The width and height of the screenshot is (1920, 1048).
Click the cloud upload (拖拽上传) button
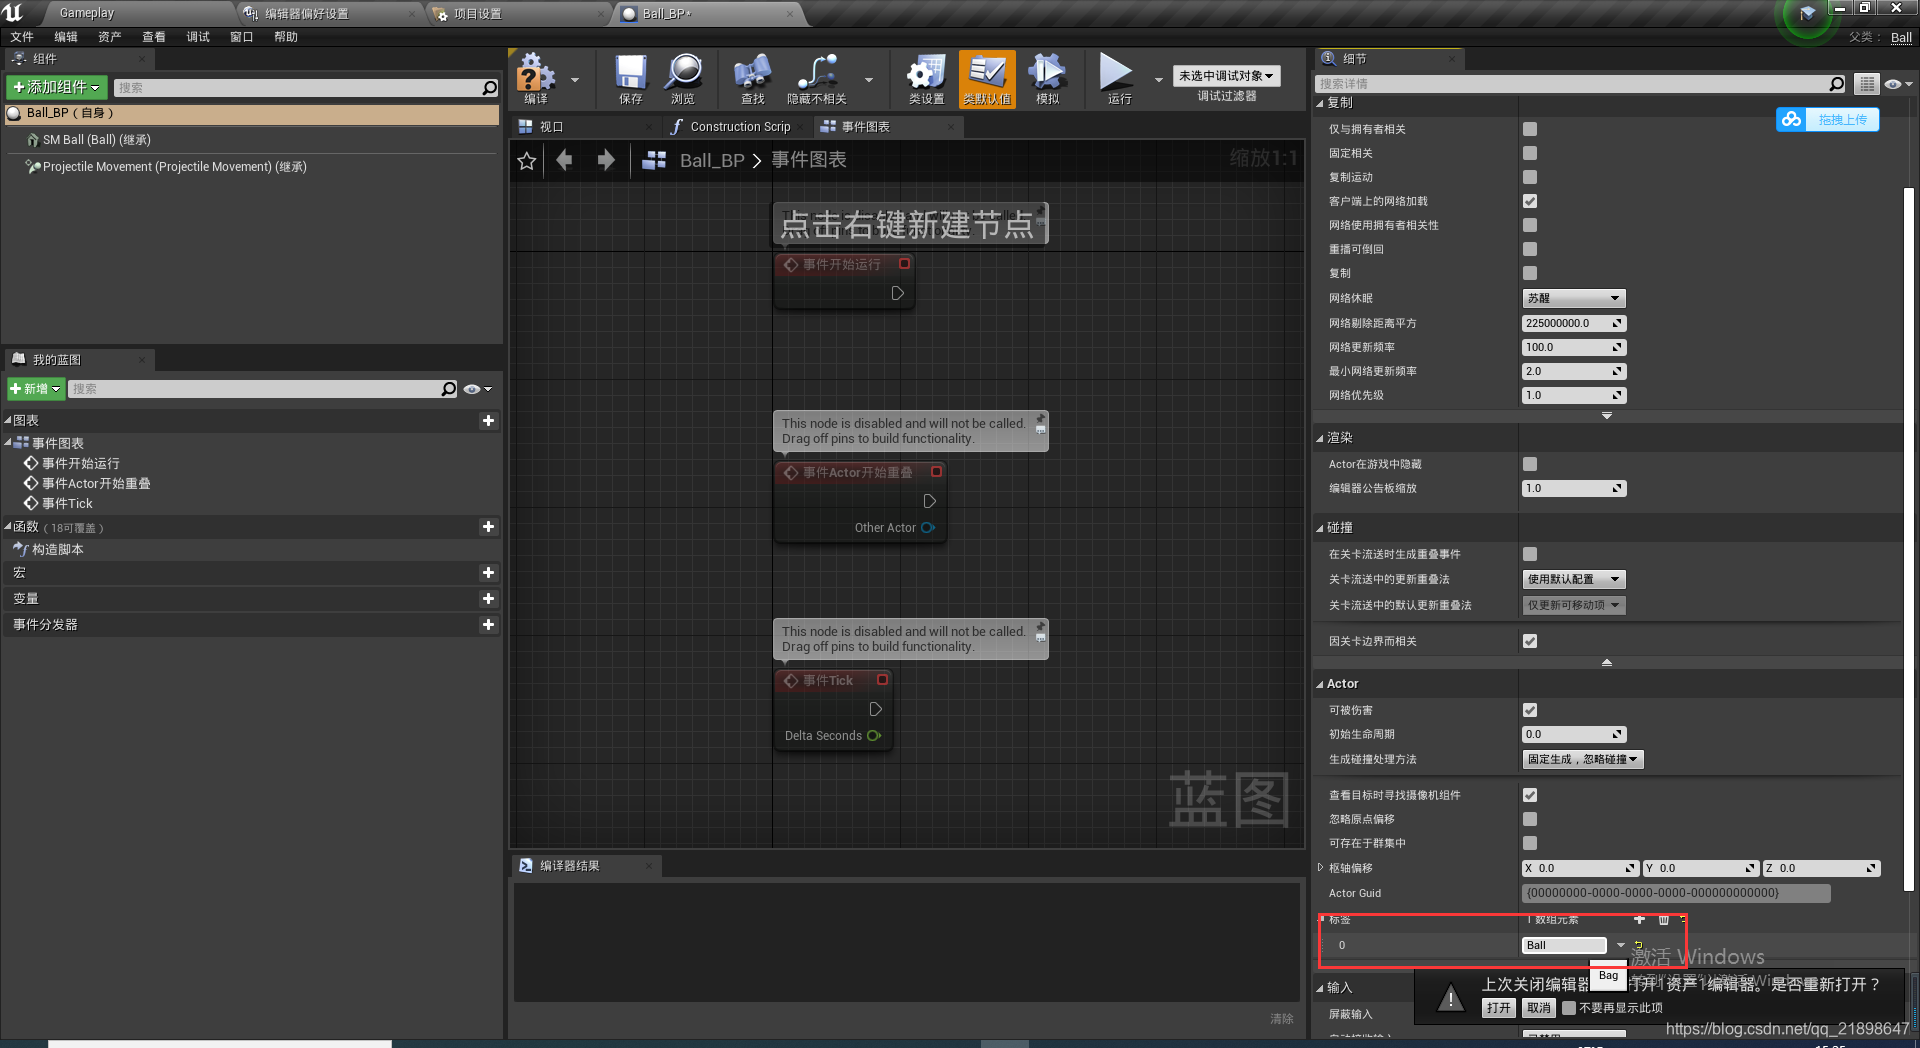click(x=1828, y=120)
